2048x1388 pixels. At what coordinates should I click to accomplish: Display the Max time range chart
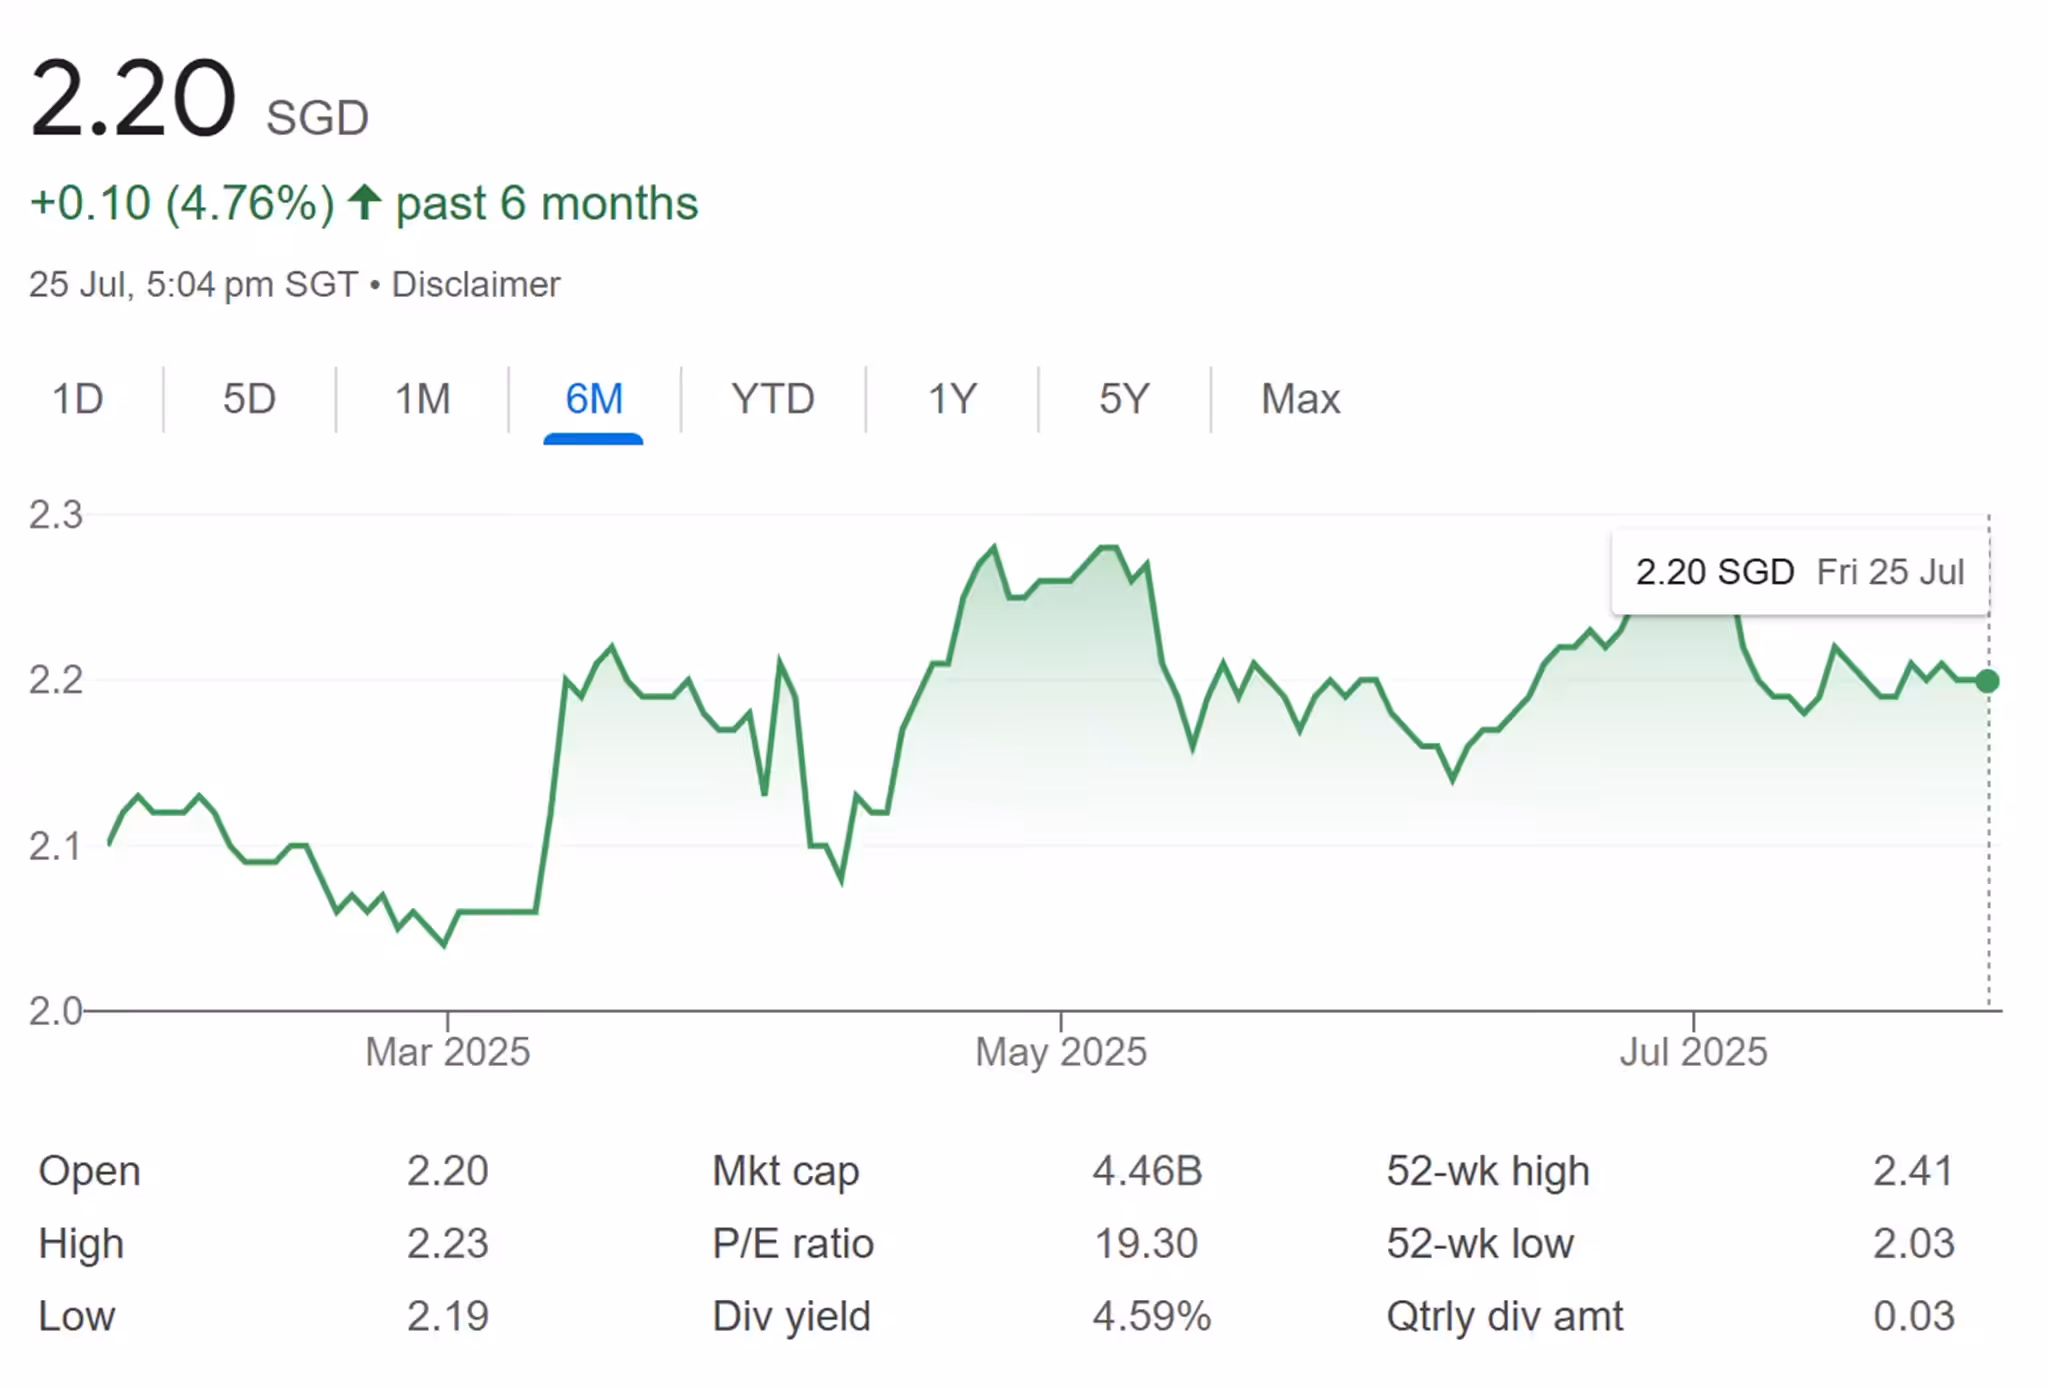(x=1300, y=399)
